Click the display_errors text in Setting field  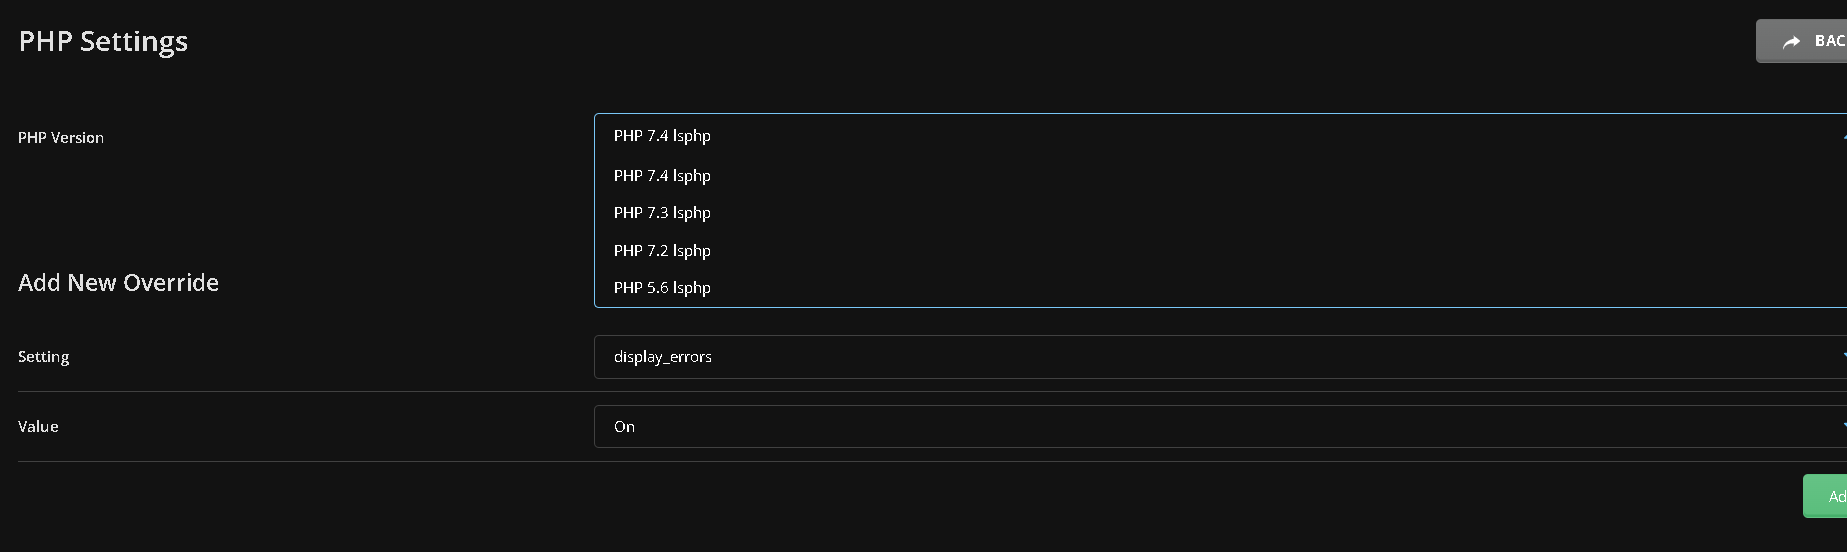(663, 357)
